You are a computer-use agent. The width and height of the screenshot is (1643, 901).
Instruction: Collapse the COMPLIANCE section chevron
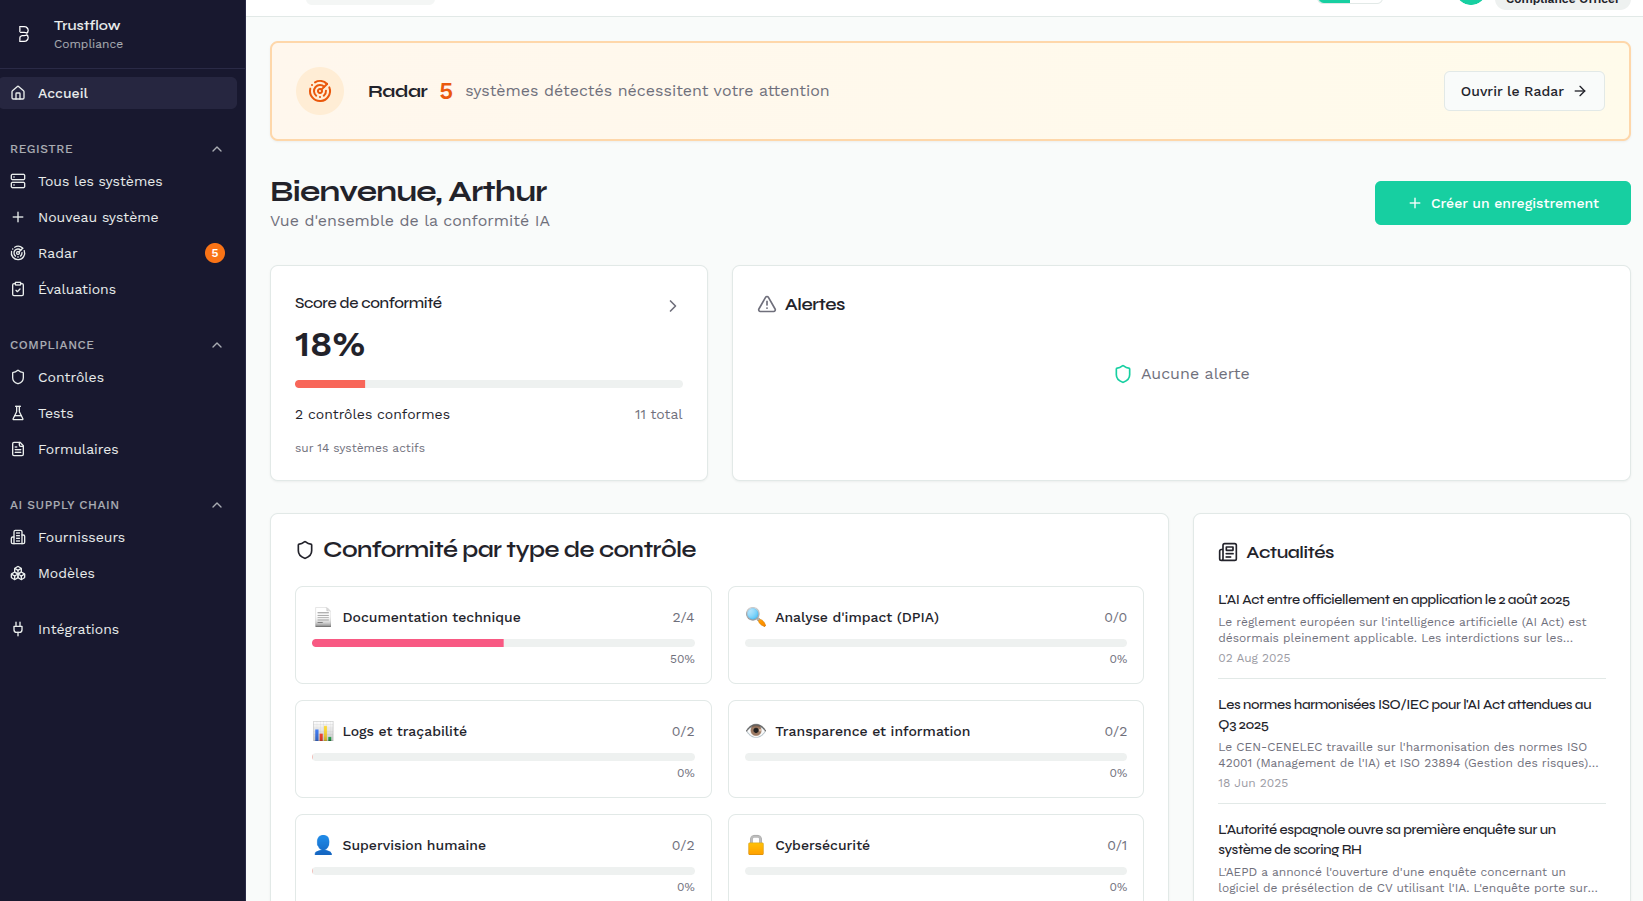[x=217, y=345]
